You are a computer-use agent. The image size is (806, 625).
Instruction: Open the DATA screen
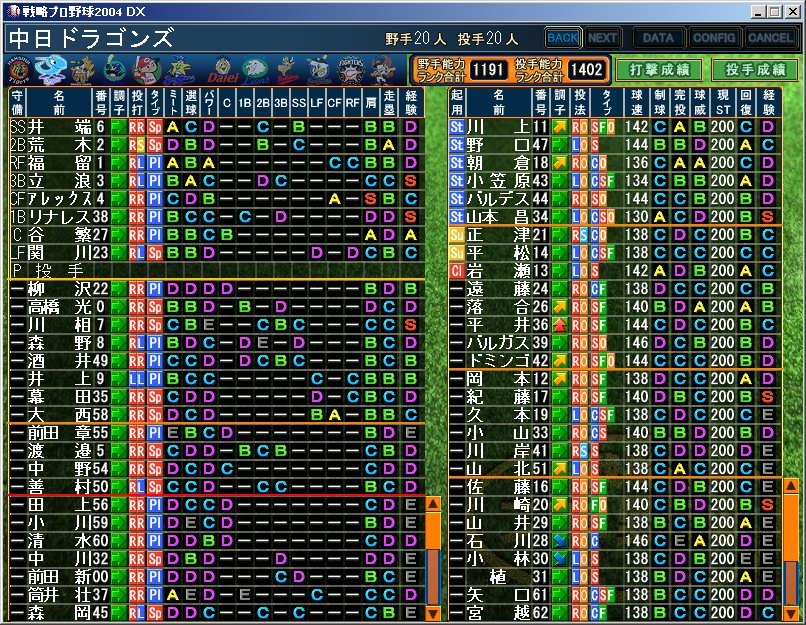pos(657,38)
